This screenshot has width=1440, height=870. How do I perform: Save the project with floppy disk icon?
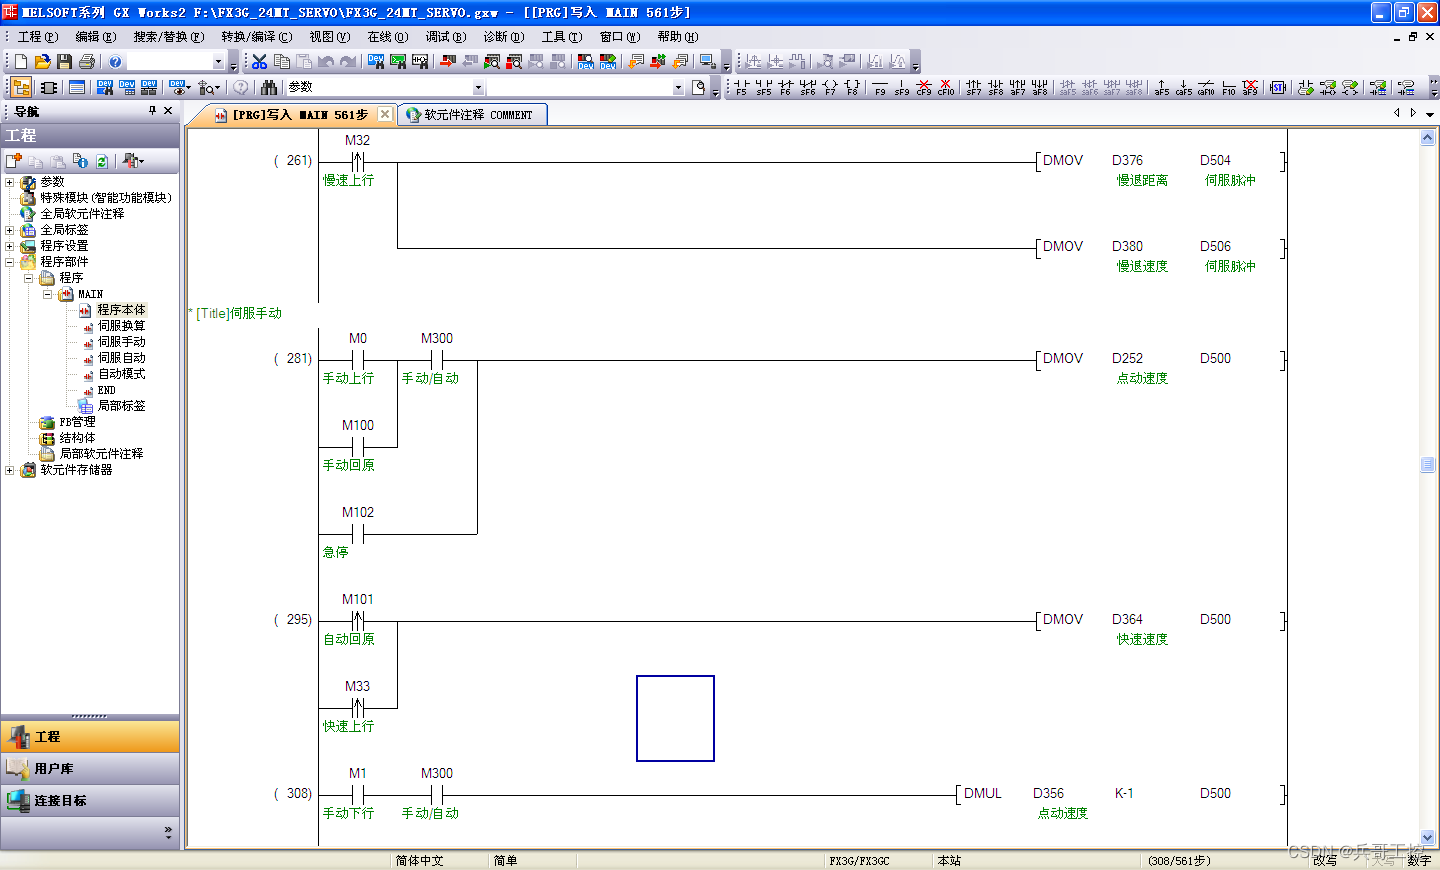(x=65, y=62)
